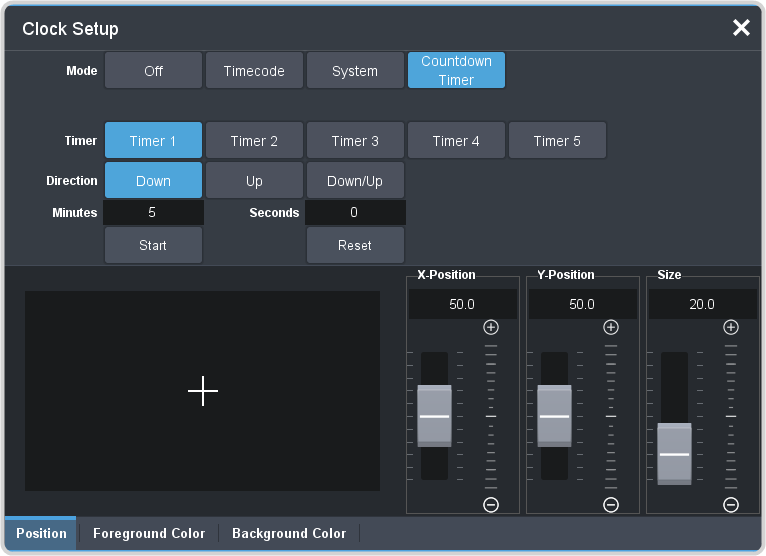The width and height of the screenshot is (766, 556).
Task: Click the Y-Position 50.0 value field
Action: [x=583, y=304]
